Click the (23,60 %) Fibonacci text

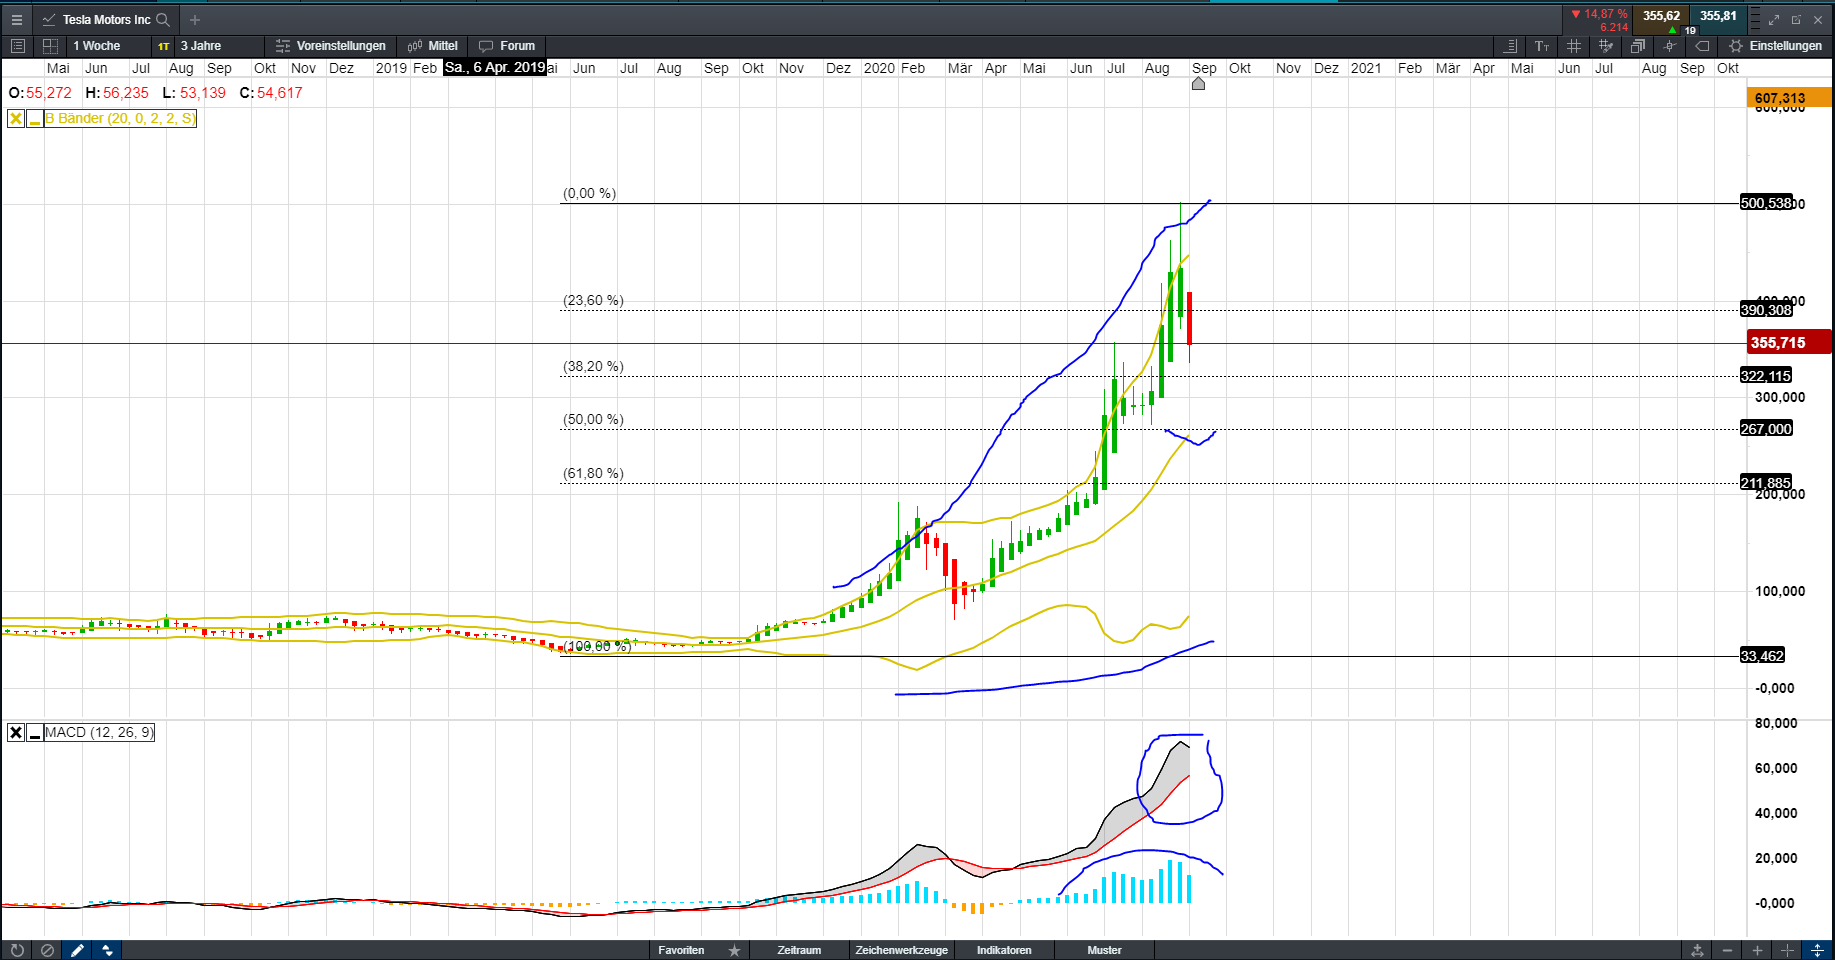(x=593, y=301)
